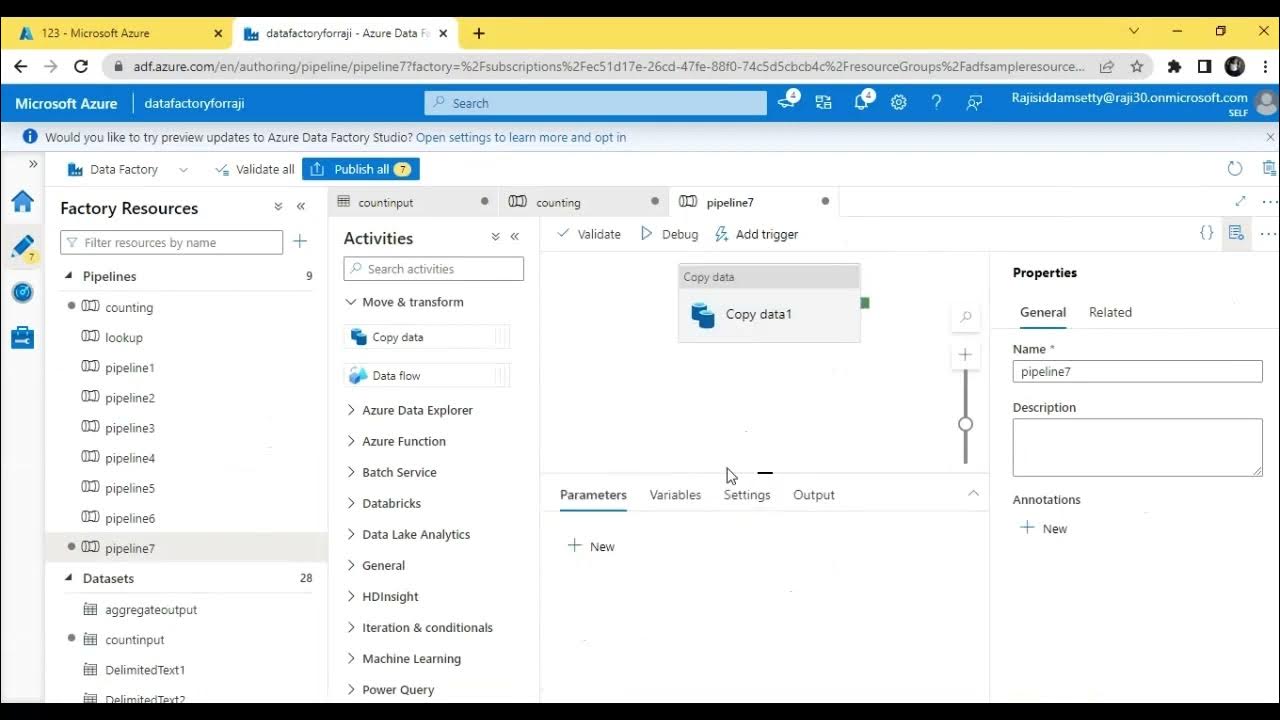
Task: Select the Settings tab
Action: pyautogui.click(x=747, y=495)
